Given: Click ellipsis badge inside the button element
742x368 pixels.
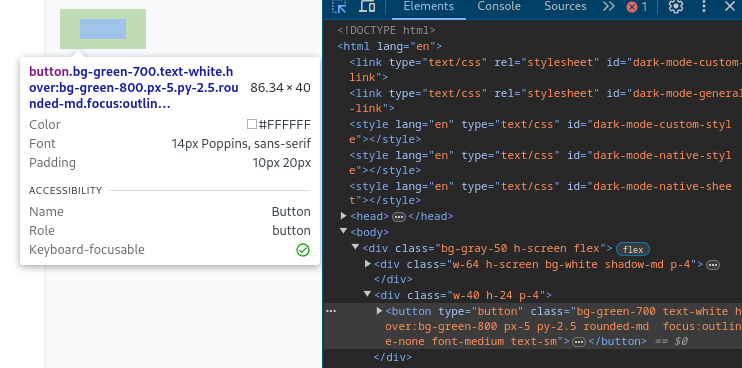Looking at the screenshot, I should (579, 342).
